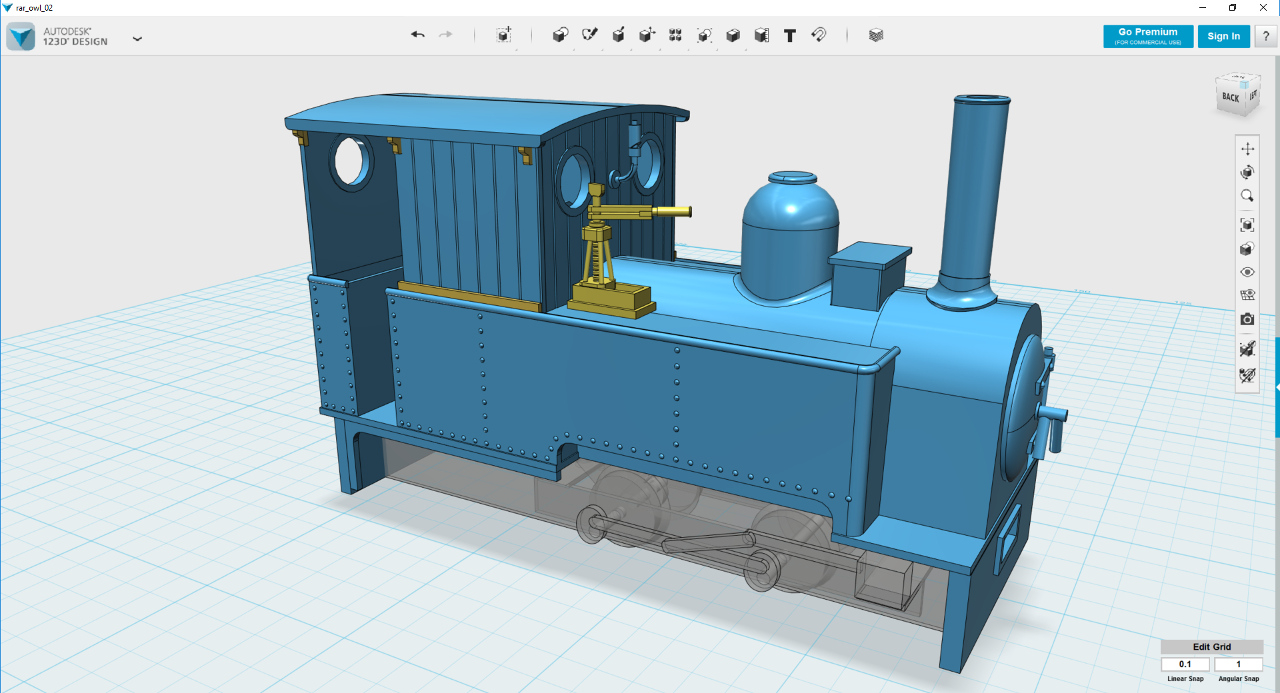Click the Sign In button
This screenshot has height=693, width=1280.
1224,36
